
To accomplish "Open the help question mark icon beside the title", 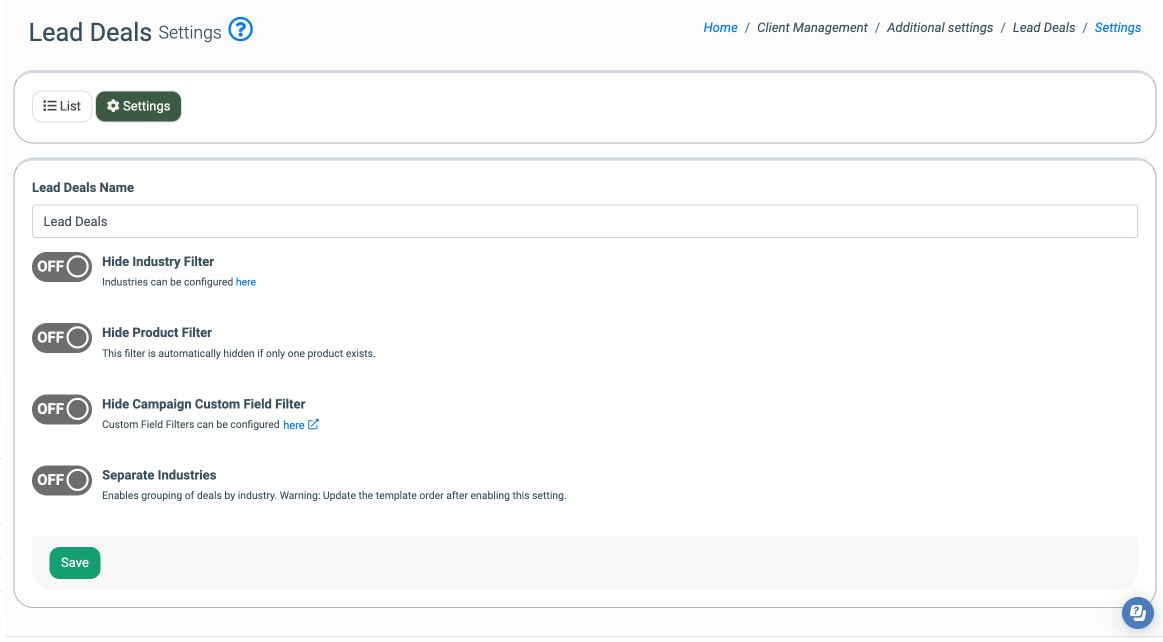I will pos(240,30).
